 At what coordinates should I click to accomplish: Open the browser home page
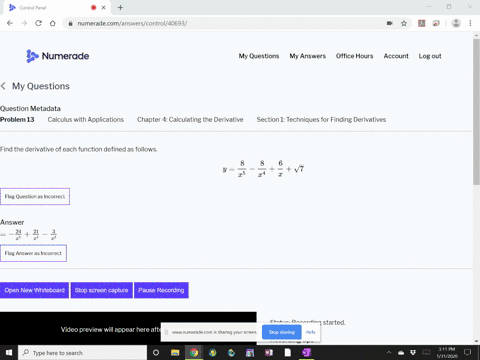pyautogui.click(x=53, y=23)
